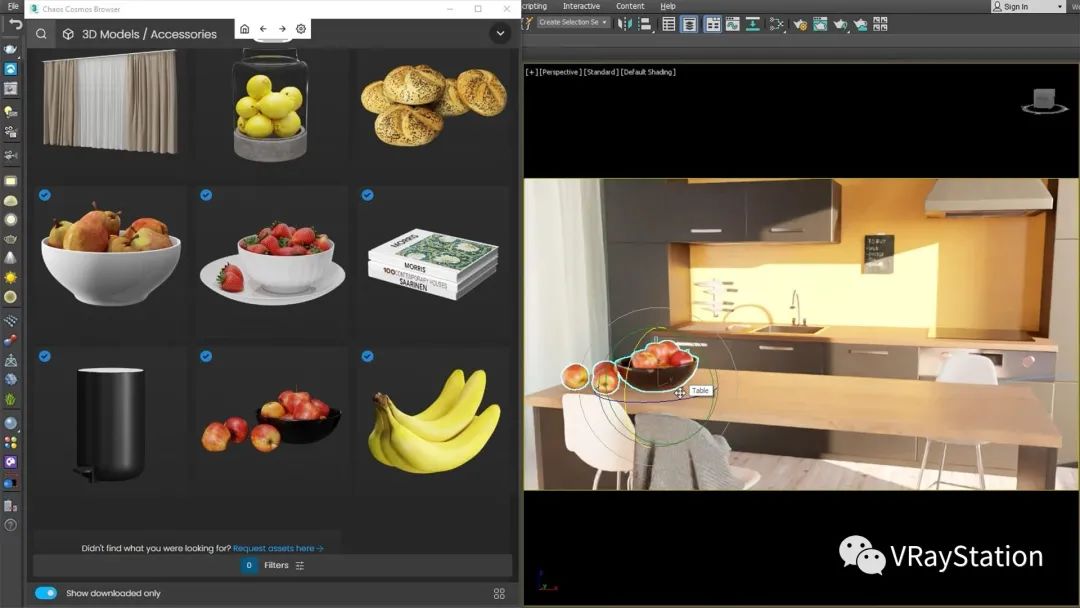The image size is (1080, 608).
Task: Go to Cosmos Browser home
Action: pos(244,29)
